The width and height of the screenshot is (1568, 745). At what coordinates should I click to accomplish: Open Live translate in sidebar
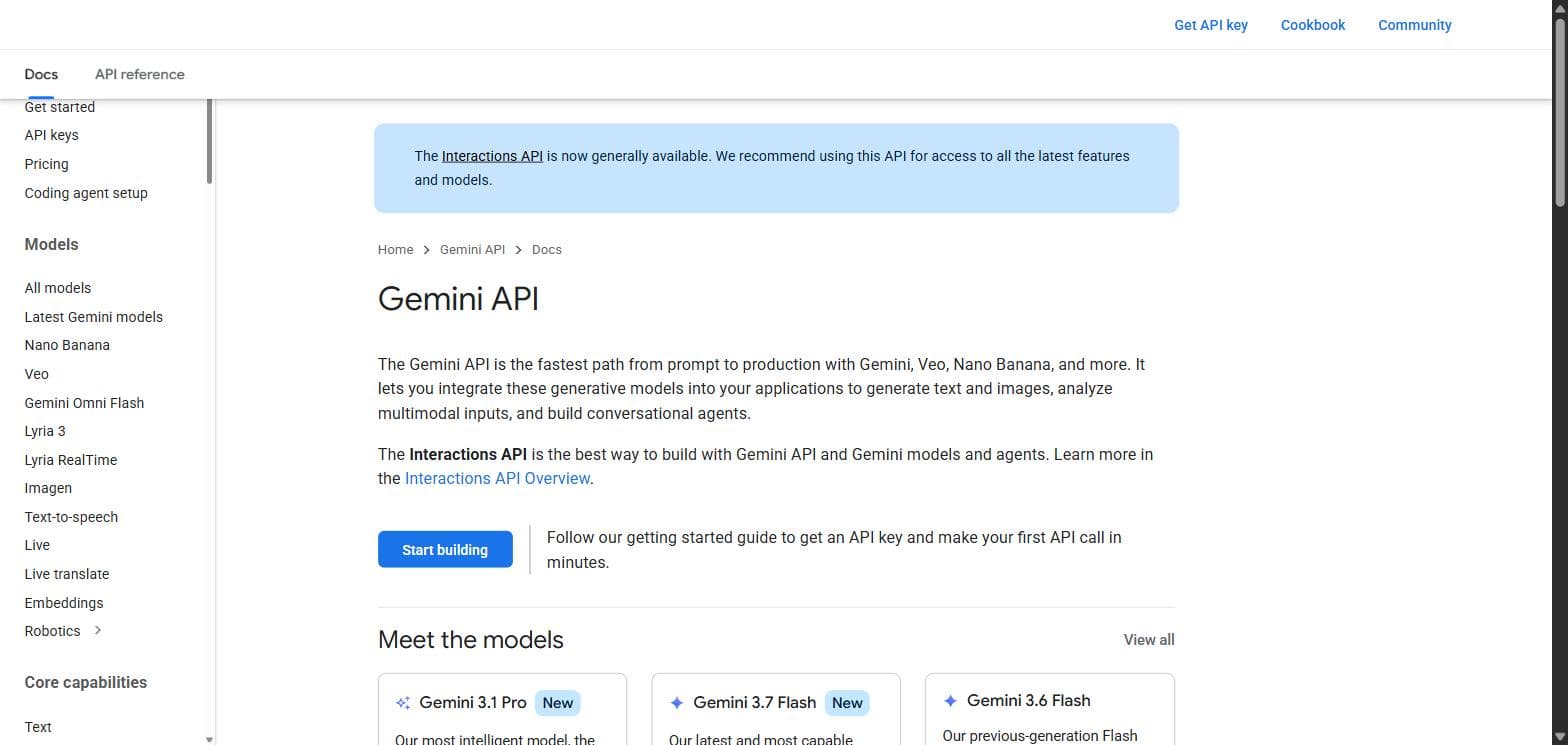(67, 574)
